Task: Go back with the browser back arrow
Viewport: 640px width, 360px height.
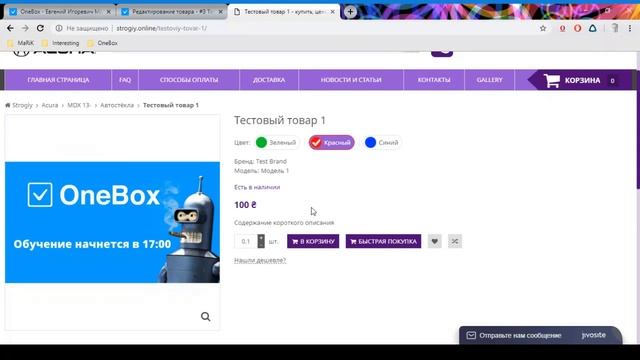Action: coord(10,28)
